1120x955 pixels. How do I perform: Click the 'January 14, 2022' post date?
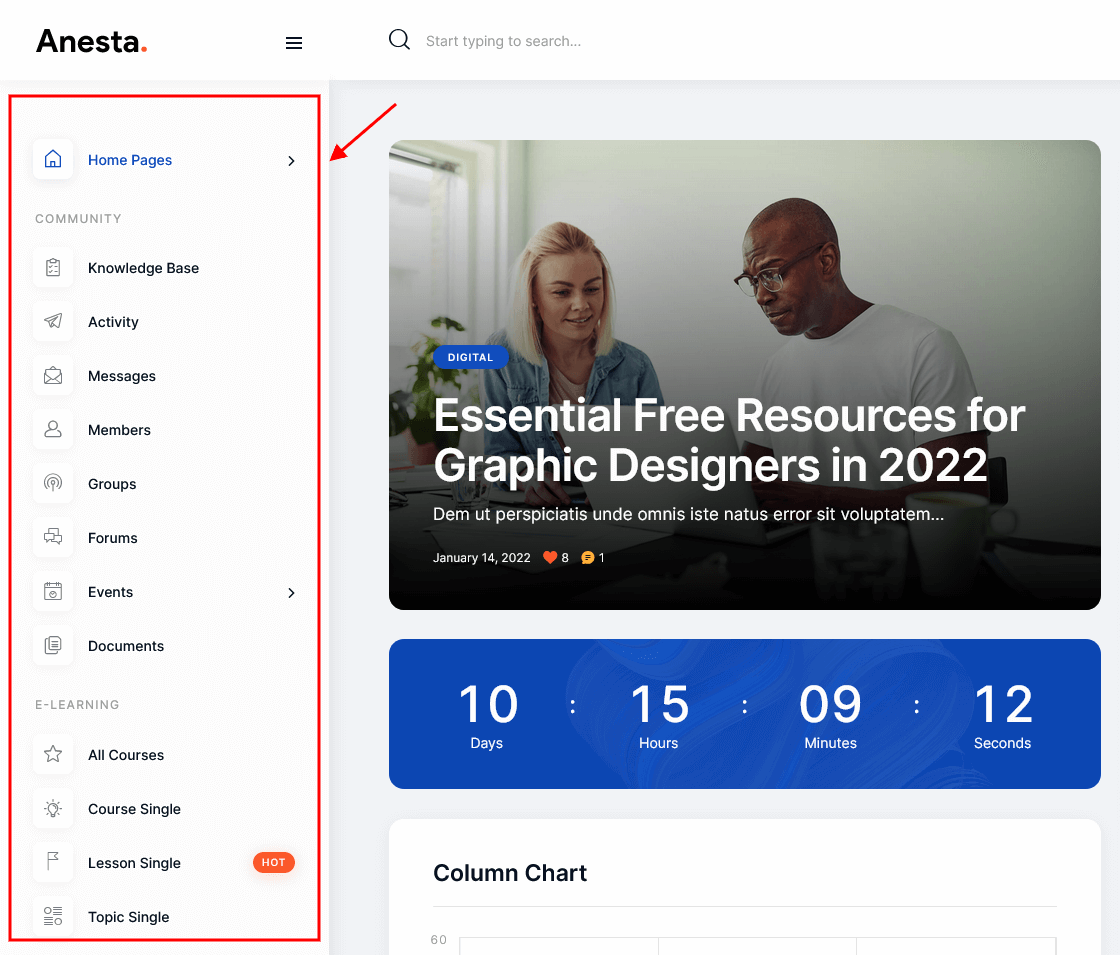(481, 558)
